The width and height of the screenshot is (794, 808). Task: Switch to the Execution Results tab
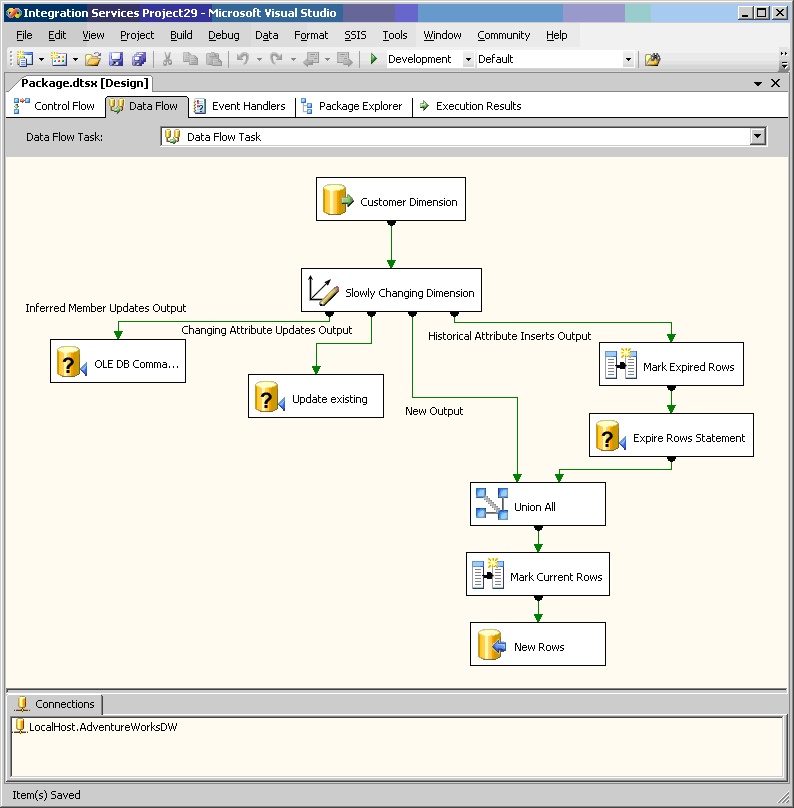470,106
